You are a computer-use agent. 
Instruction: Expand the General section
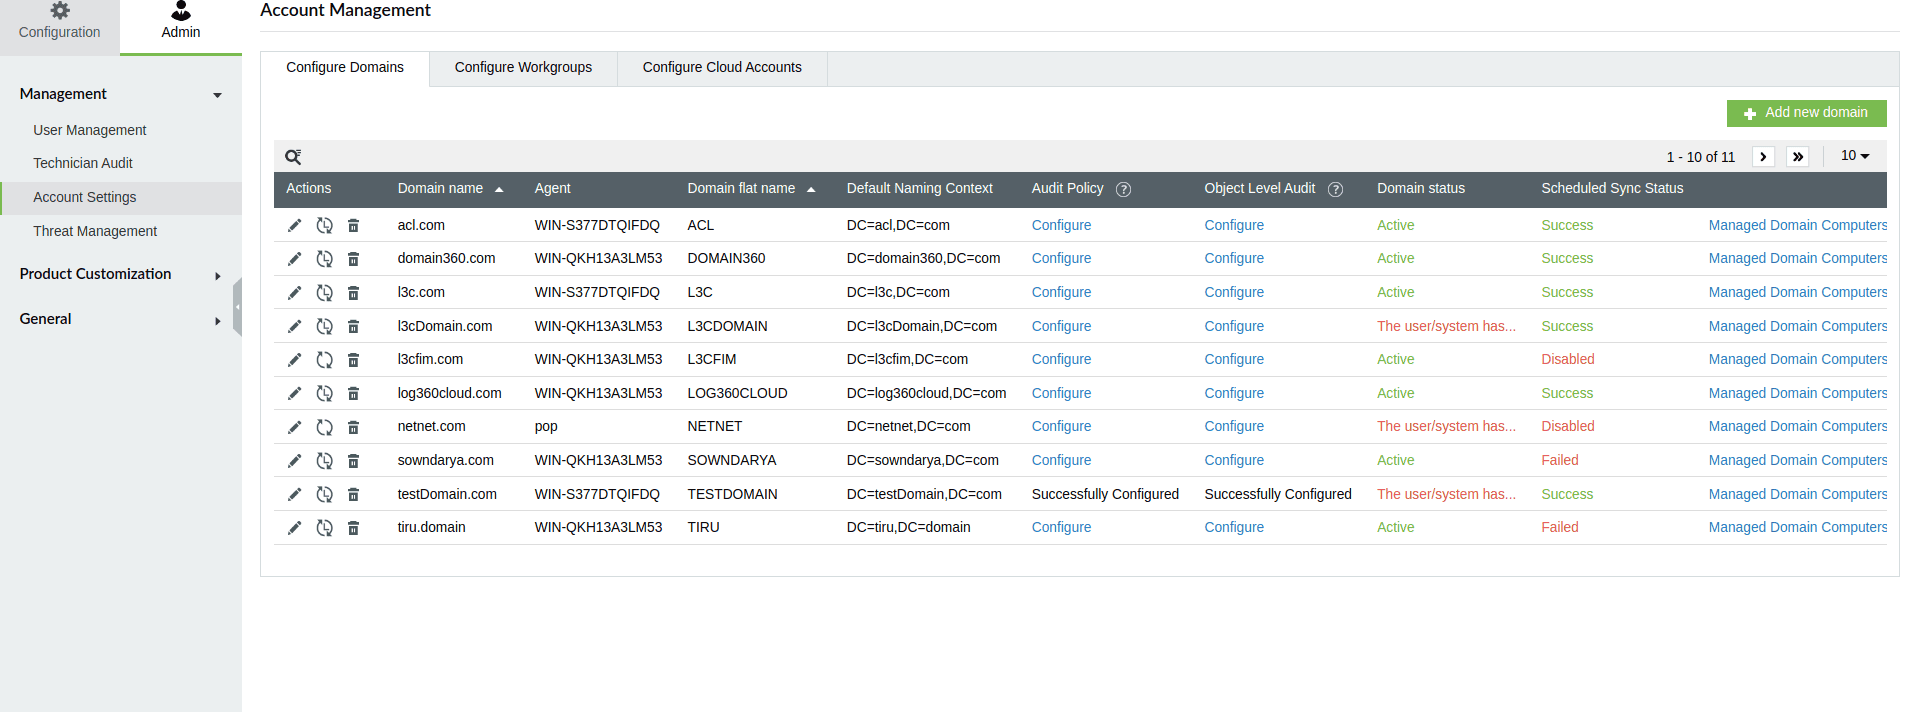[x=217, y=321]
